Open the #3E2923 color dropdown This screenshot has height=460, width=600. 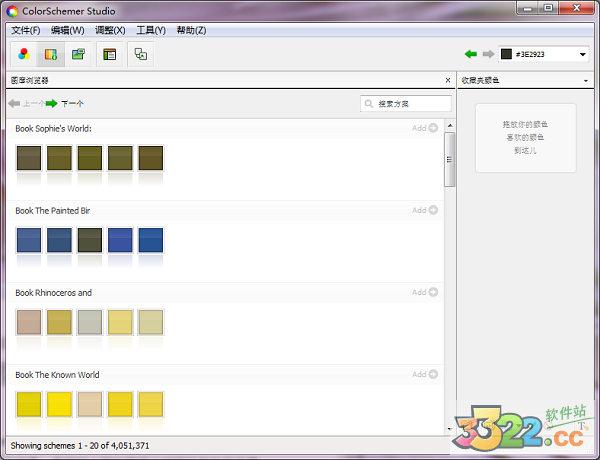tap(582, 54)
